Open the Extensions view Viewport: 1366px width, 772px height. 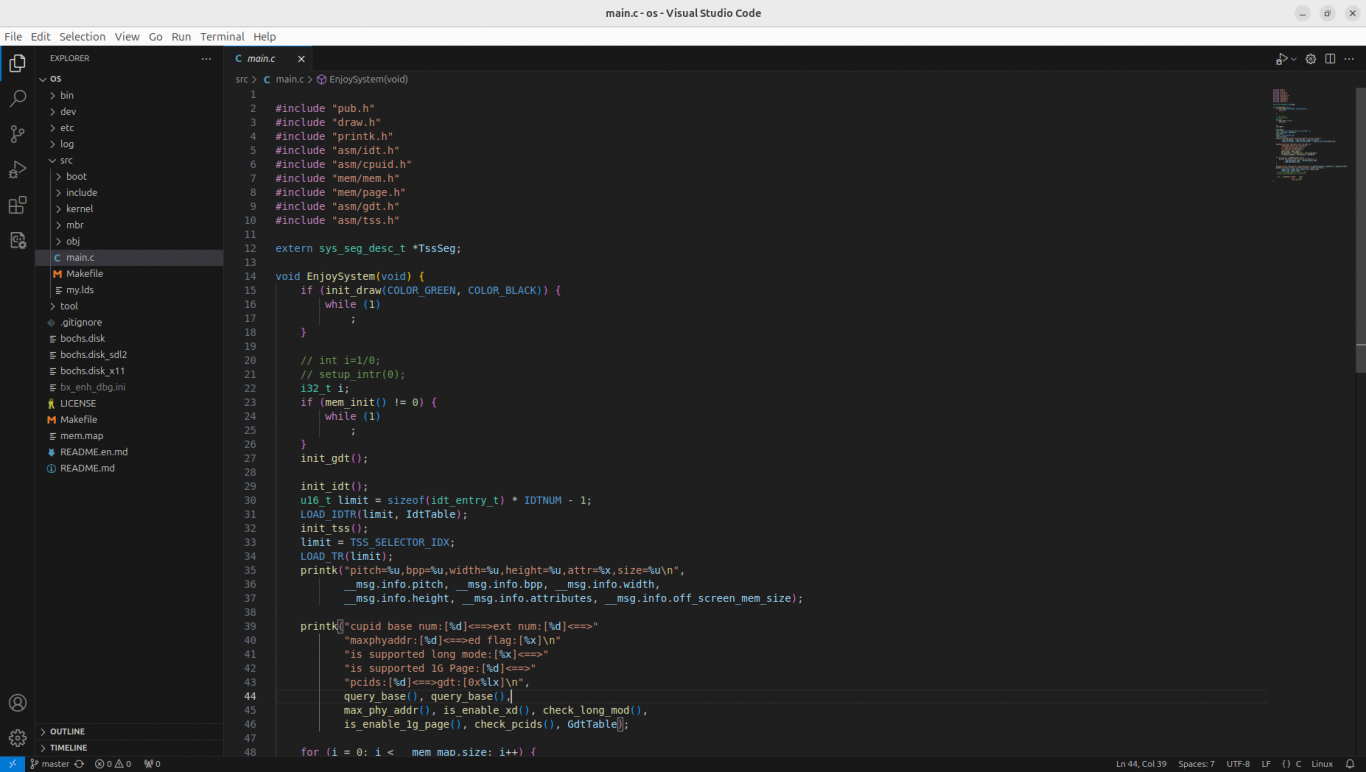17,205
